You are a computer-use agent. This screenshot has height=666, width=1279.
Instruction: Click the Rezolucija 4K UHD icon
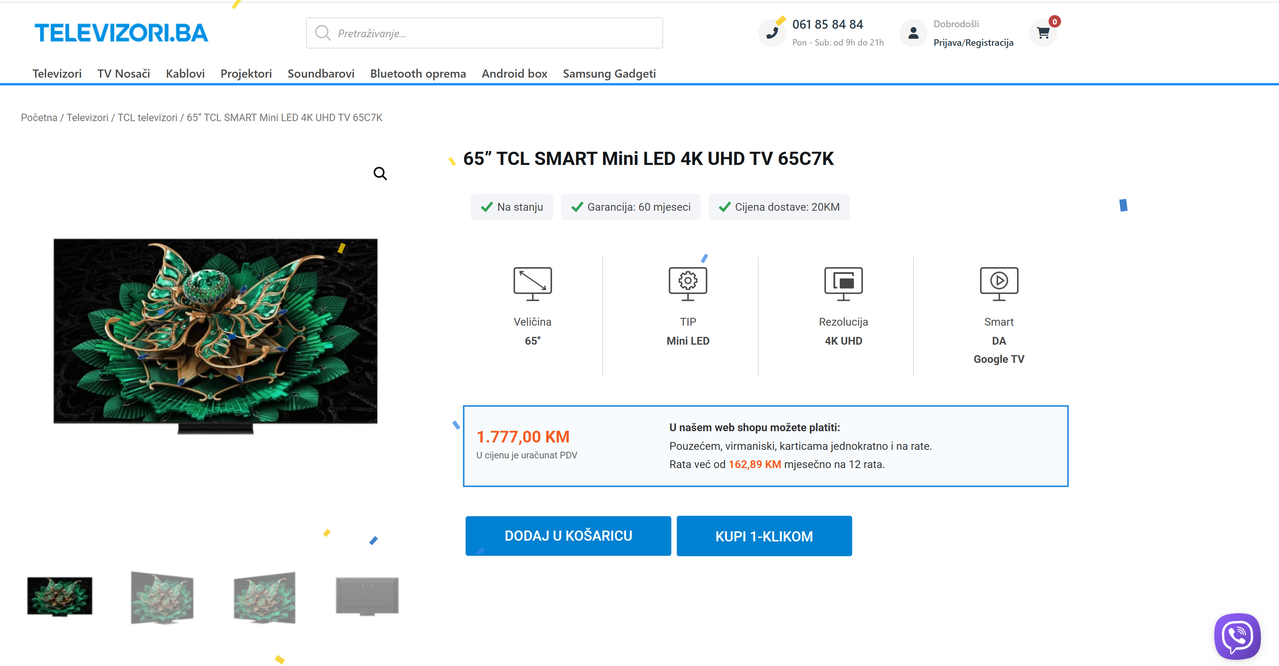tap(843, 284)
